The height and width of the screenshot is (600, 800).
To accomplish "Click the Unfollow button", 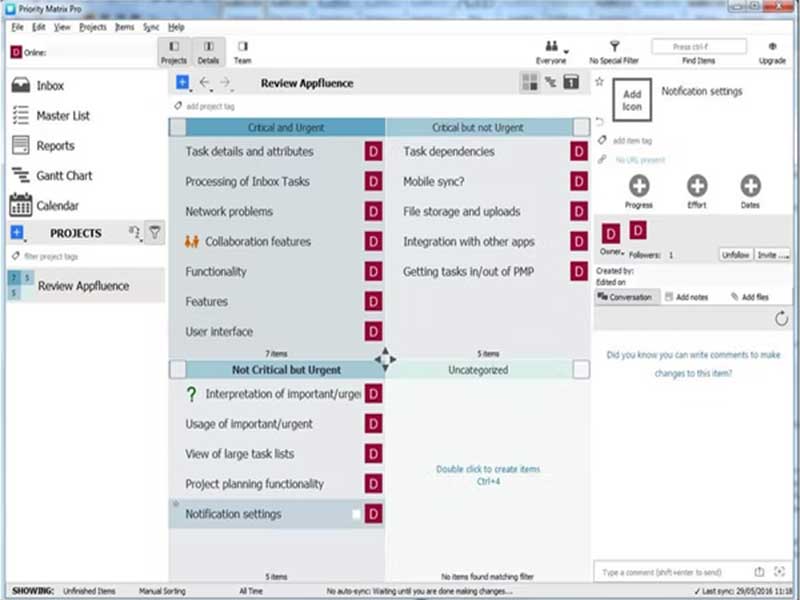I will (736, 255).
